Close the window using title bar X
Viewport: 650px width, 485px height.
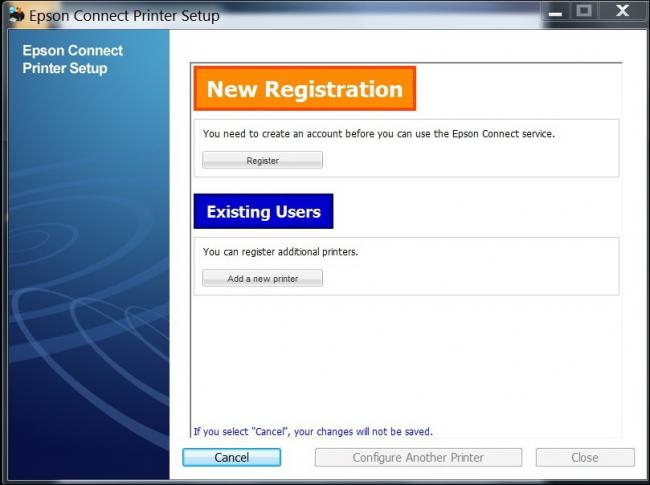[622, 11]
